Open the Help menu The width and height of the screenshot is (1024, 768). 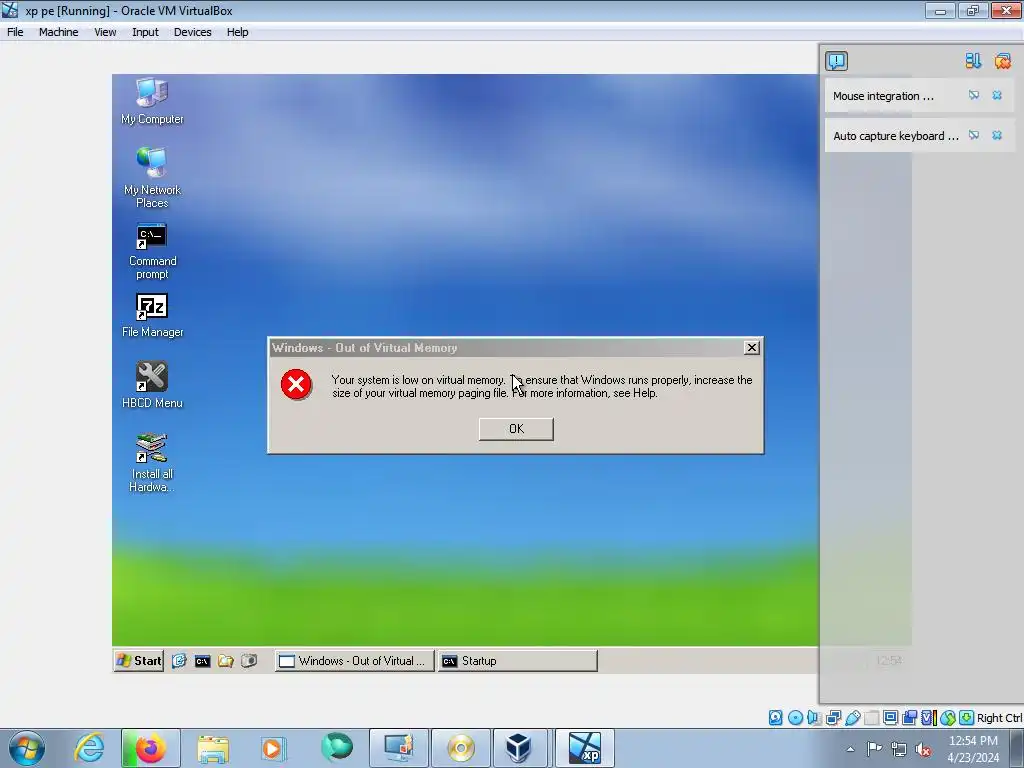[x=237, y=32]
